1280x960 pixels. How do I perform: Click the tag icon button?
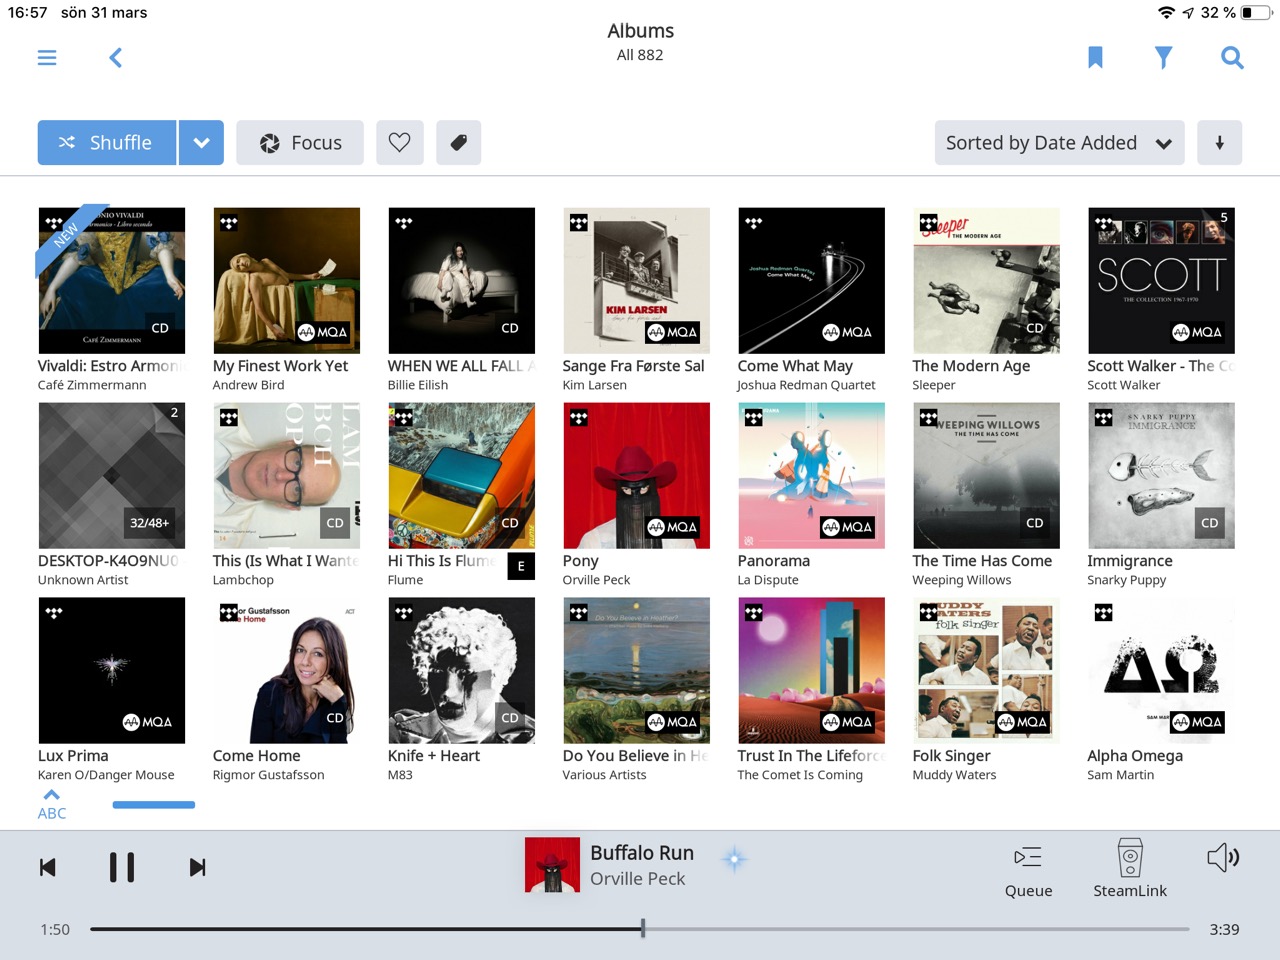(x=459, y=143)
